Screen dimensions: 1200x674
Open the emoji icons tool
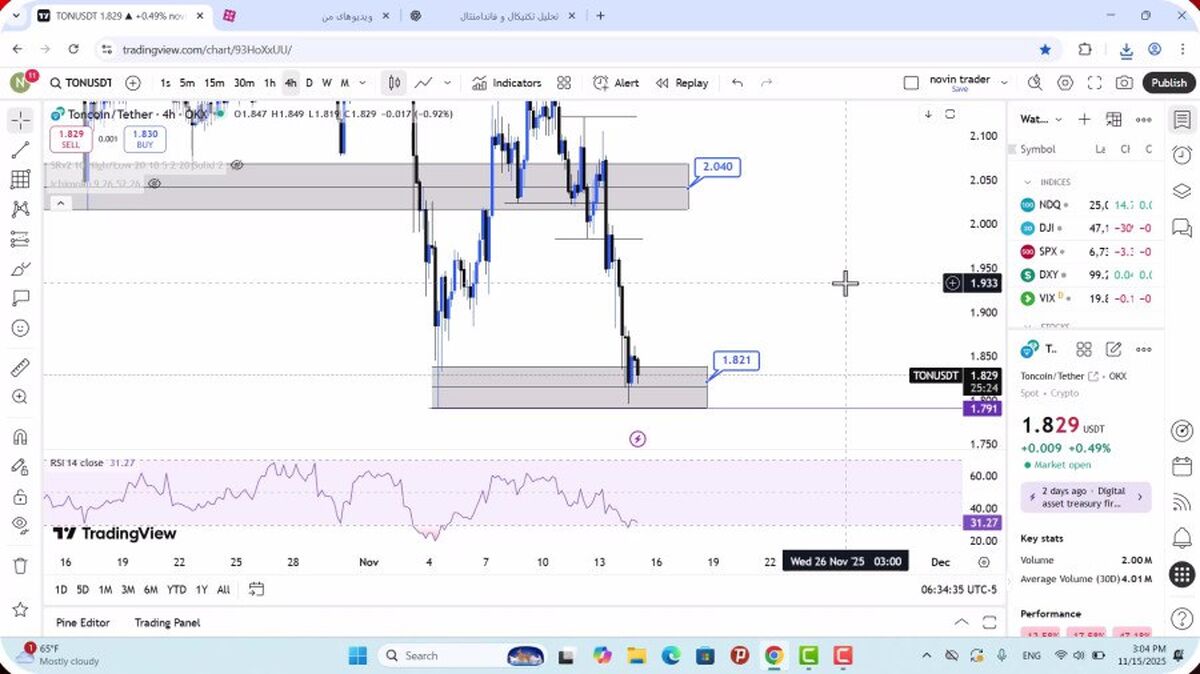pyautogui.click(x=20, y=328)
